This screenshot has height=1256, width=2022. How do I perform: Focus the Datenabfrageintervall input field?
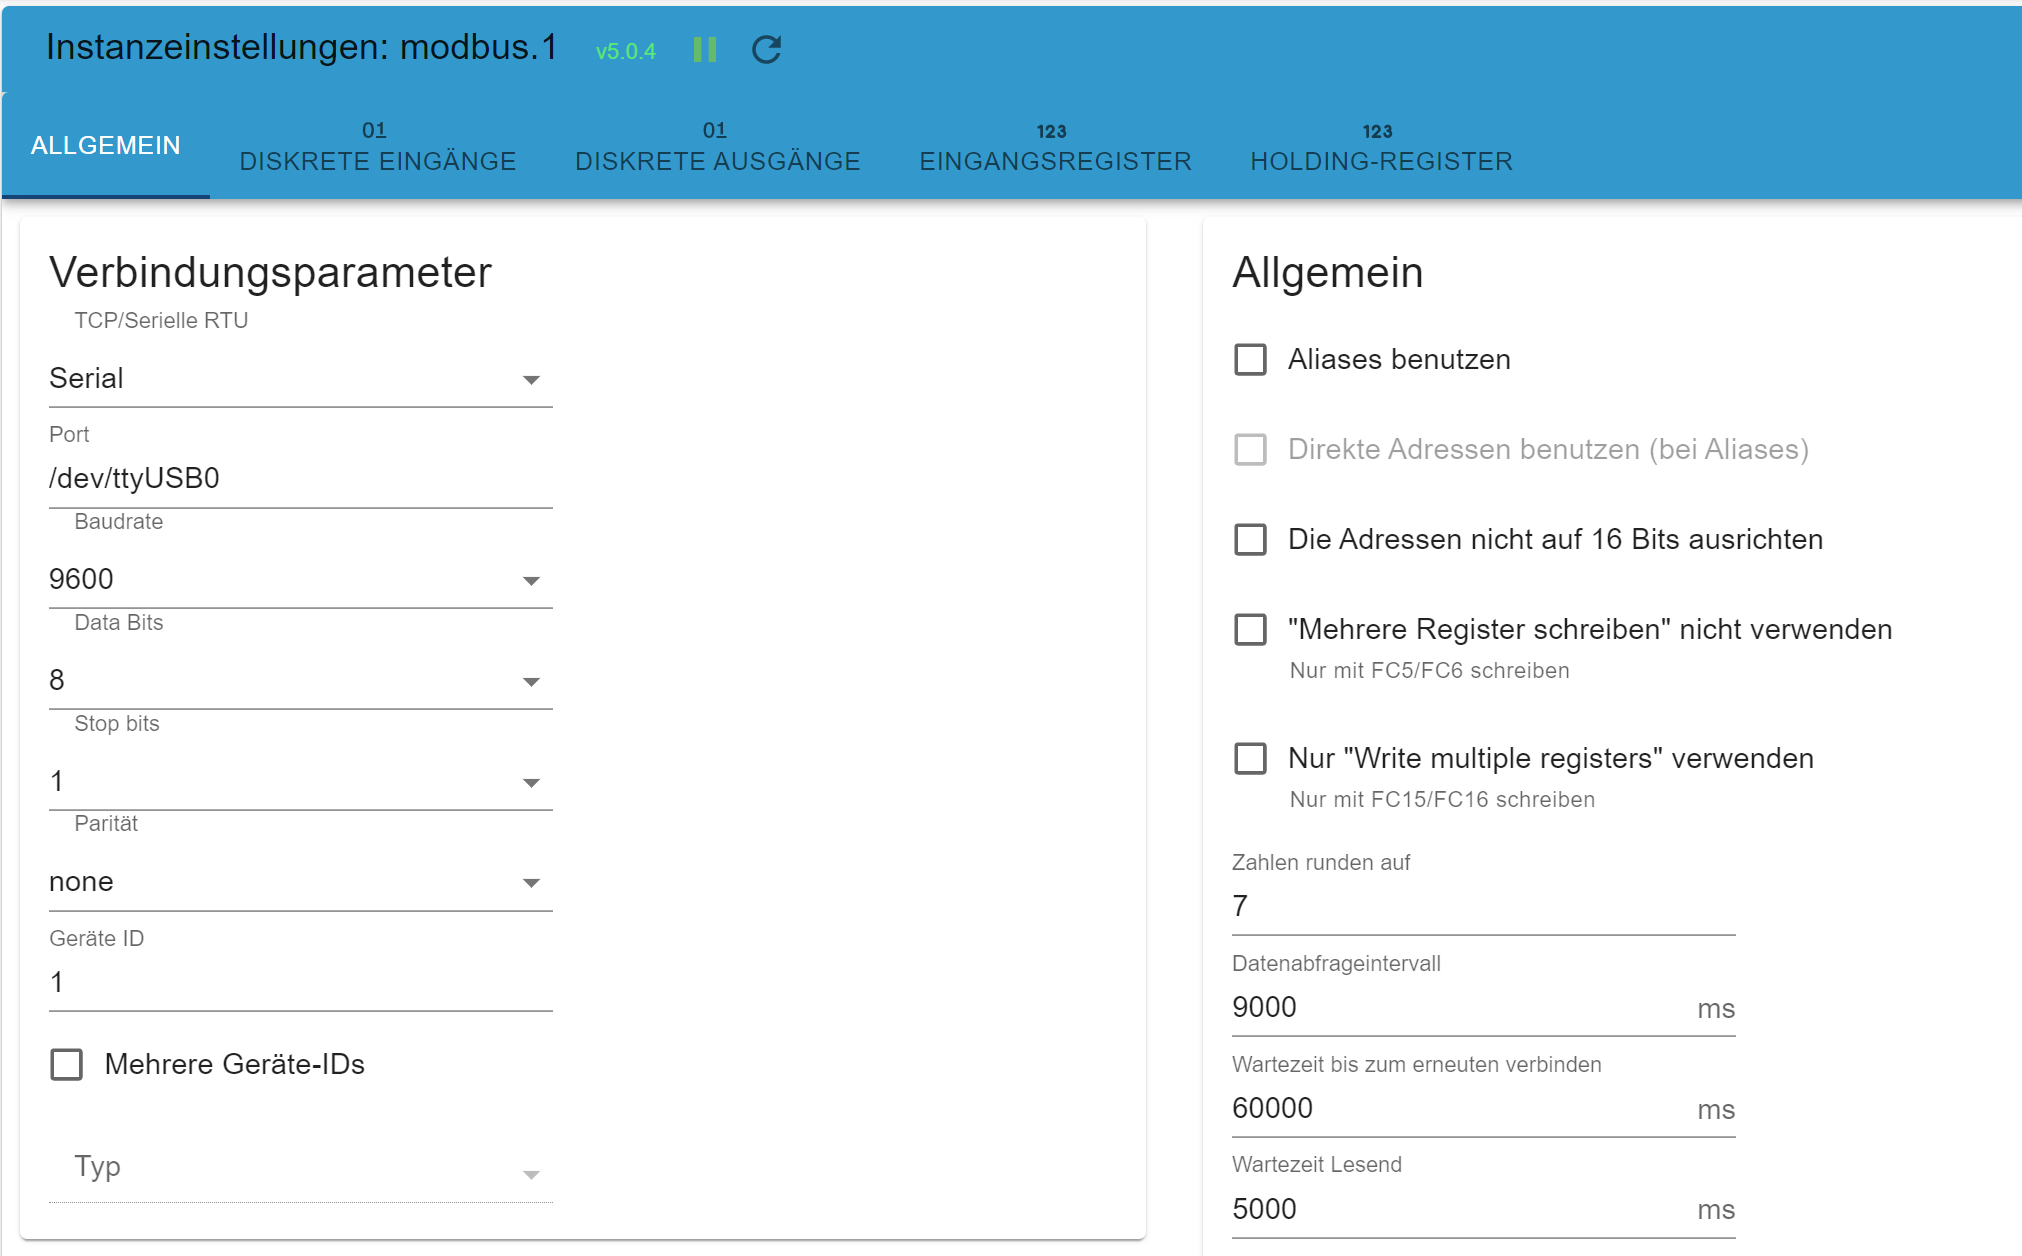click(1460, 1008)
